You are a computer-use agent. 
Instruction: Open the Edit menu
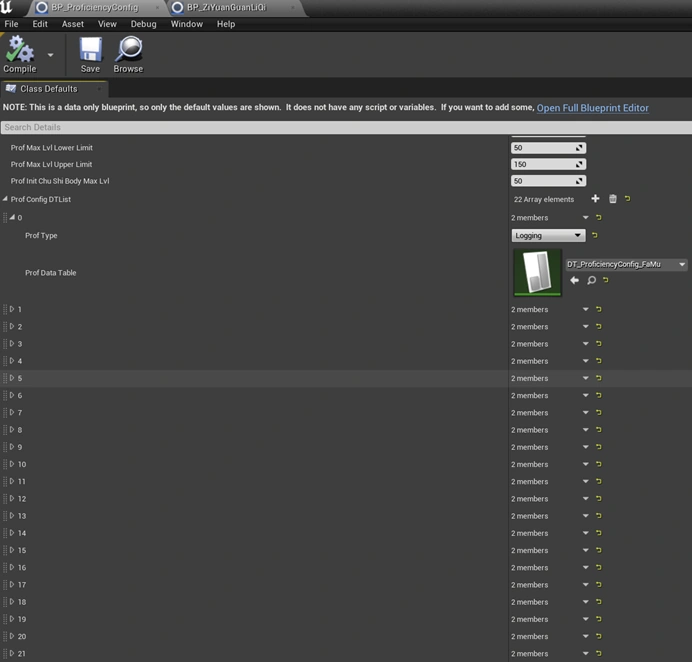(40, 24)
